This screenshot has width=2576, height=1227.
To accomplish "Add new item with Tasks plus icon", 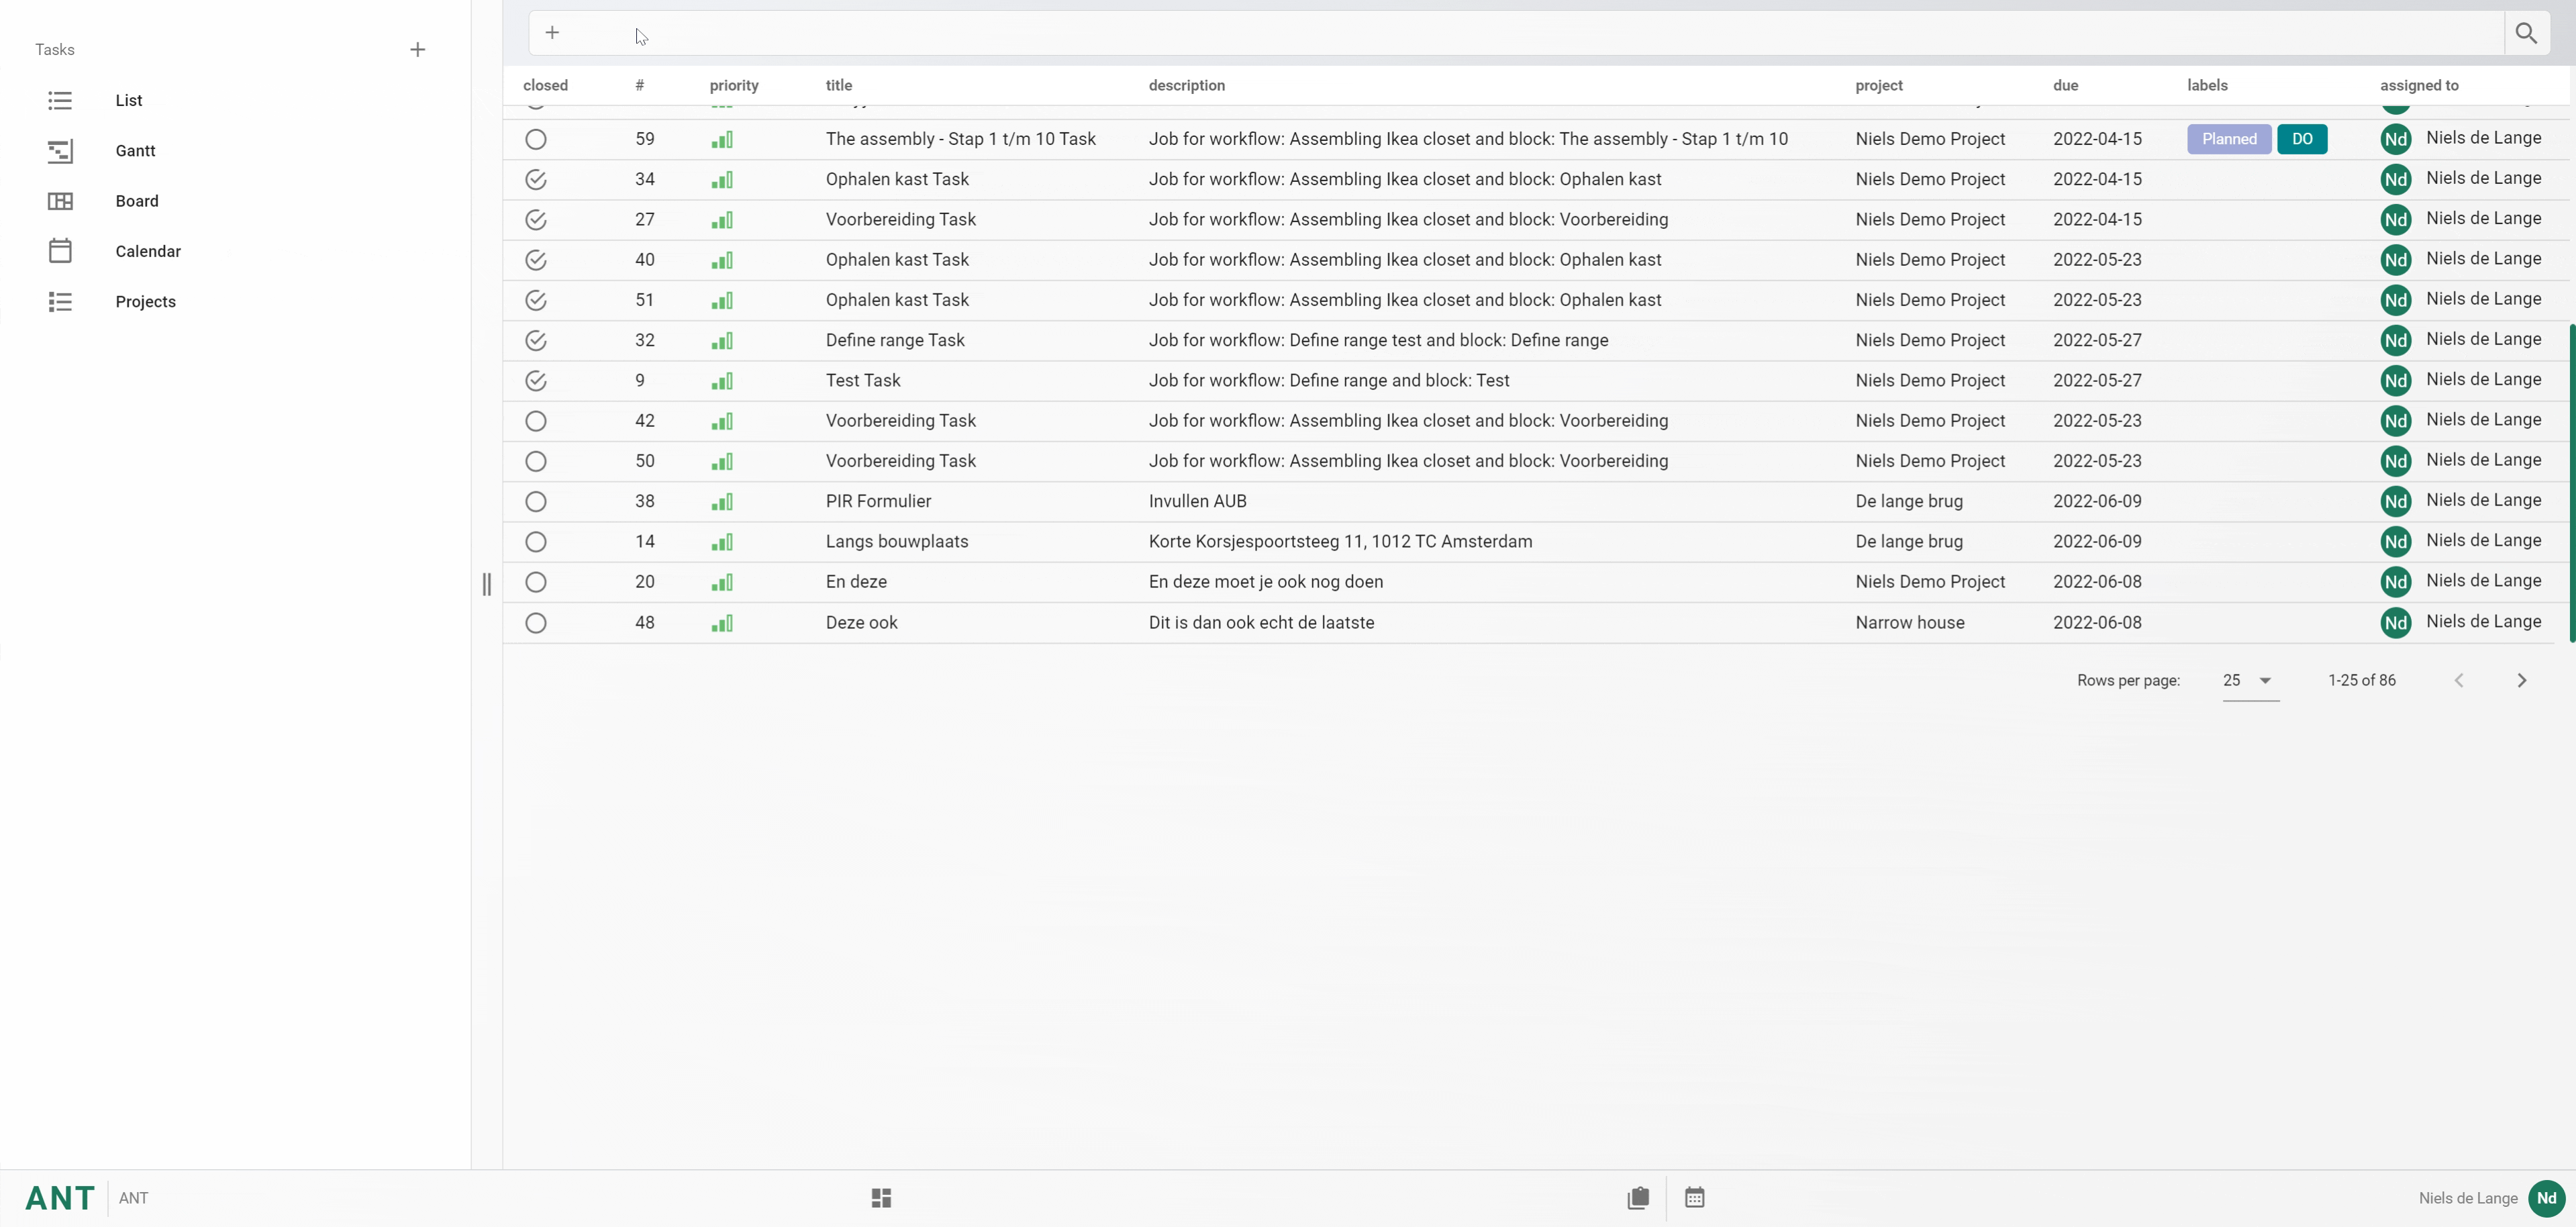I will (418, 50).
